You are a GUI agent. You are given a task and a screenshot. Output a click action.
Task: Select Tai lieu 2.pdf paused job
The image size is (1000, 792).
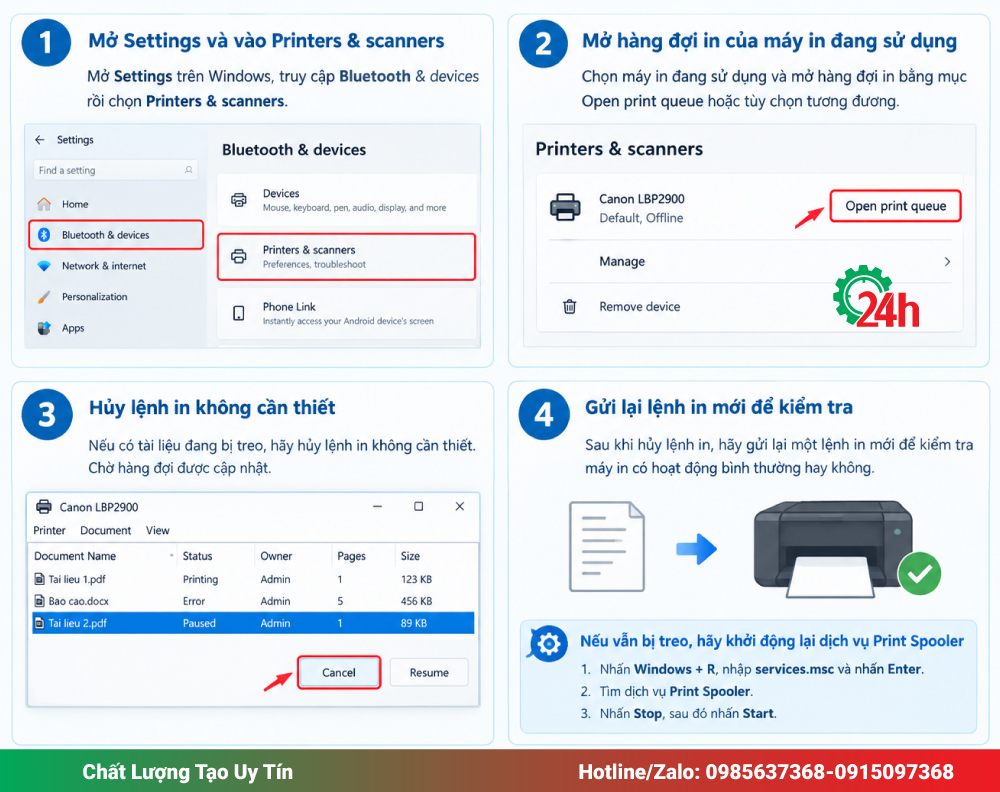tap(253, 623)
